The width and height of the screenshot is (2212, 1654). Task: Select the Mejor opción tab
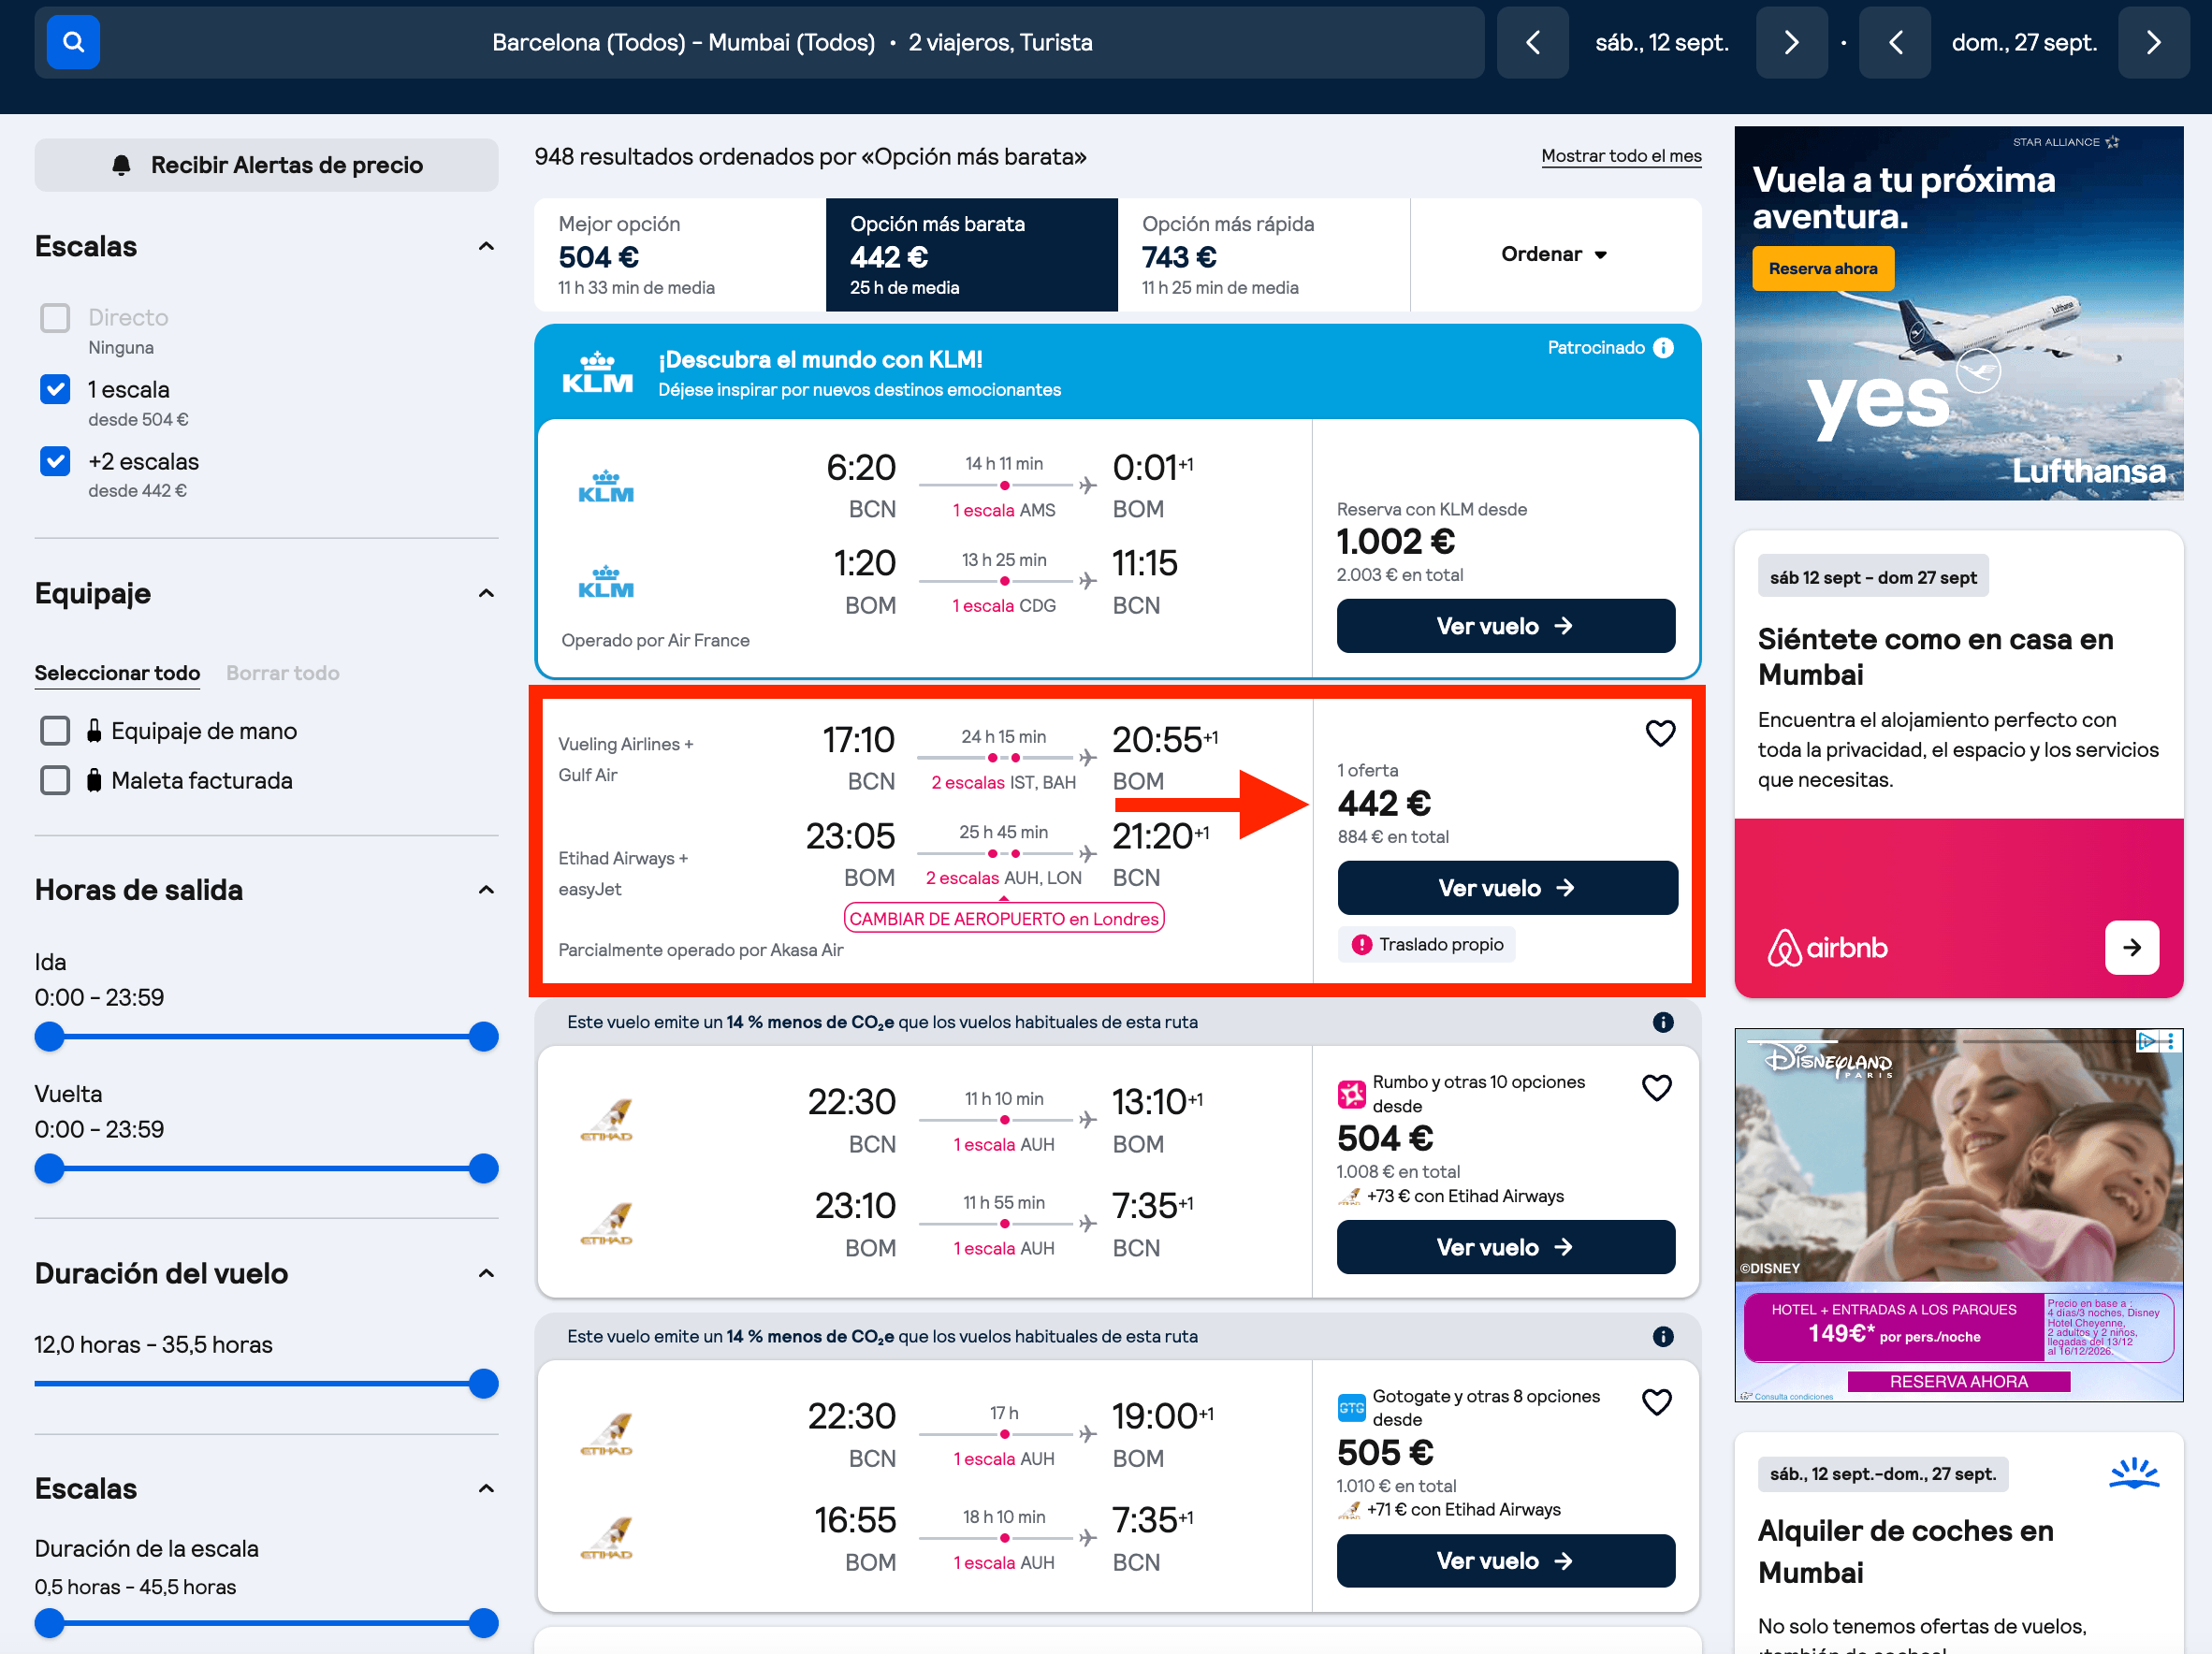click(680, 254)
